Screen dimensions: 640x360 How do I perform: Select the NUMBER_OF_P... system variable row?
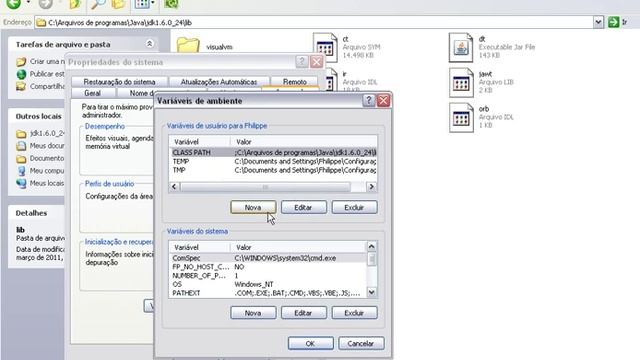(268, 276)
